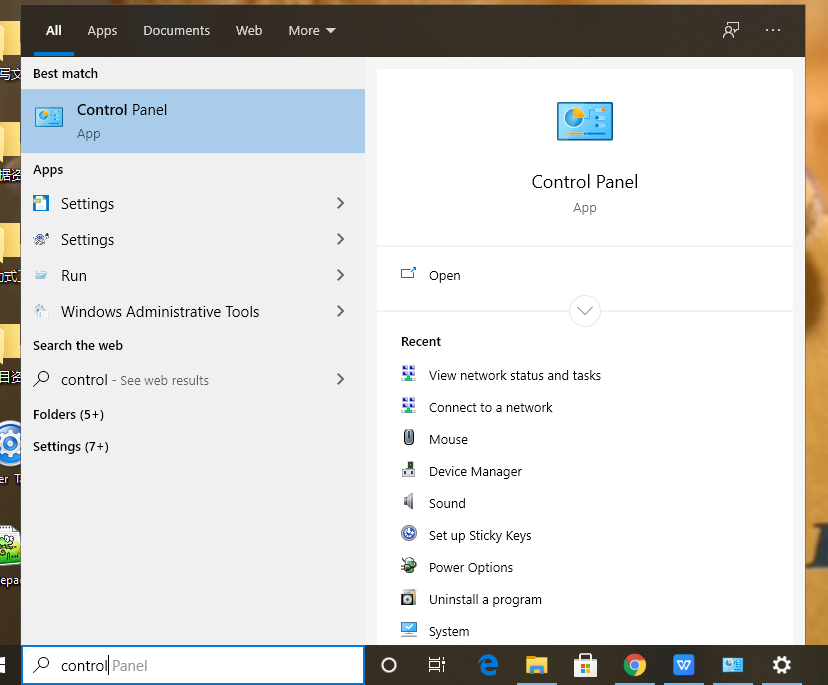Select the Web search tab

click(x=249, y=31)
